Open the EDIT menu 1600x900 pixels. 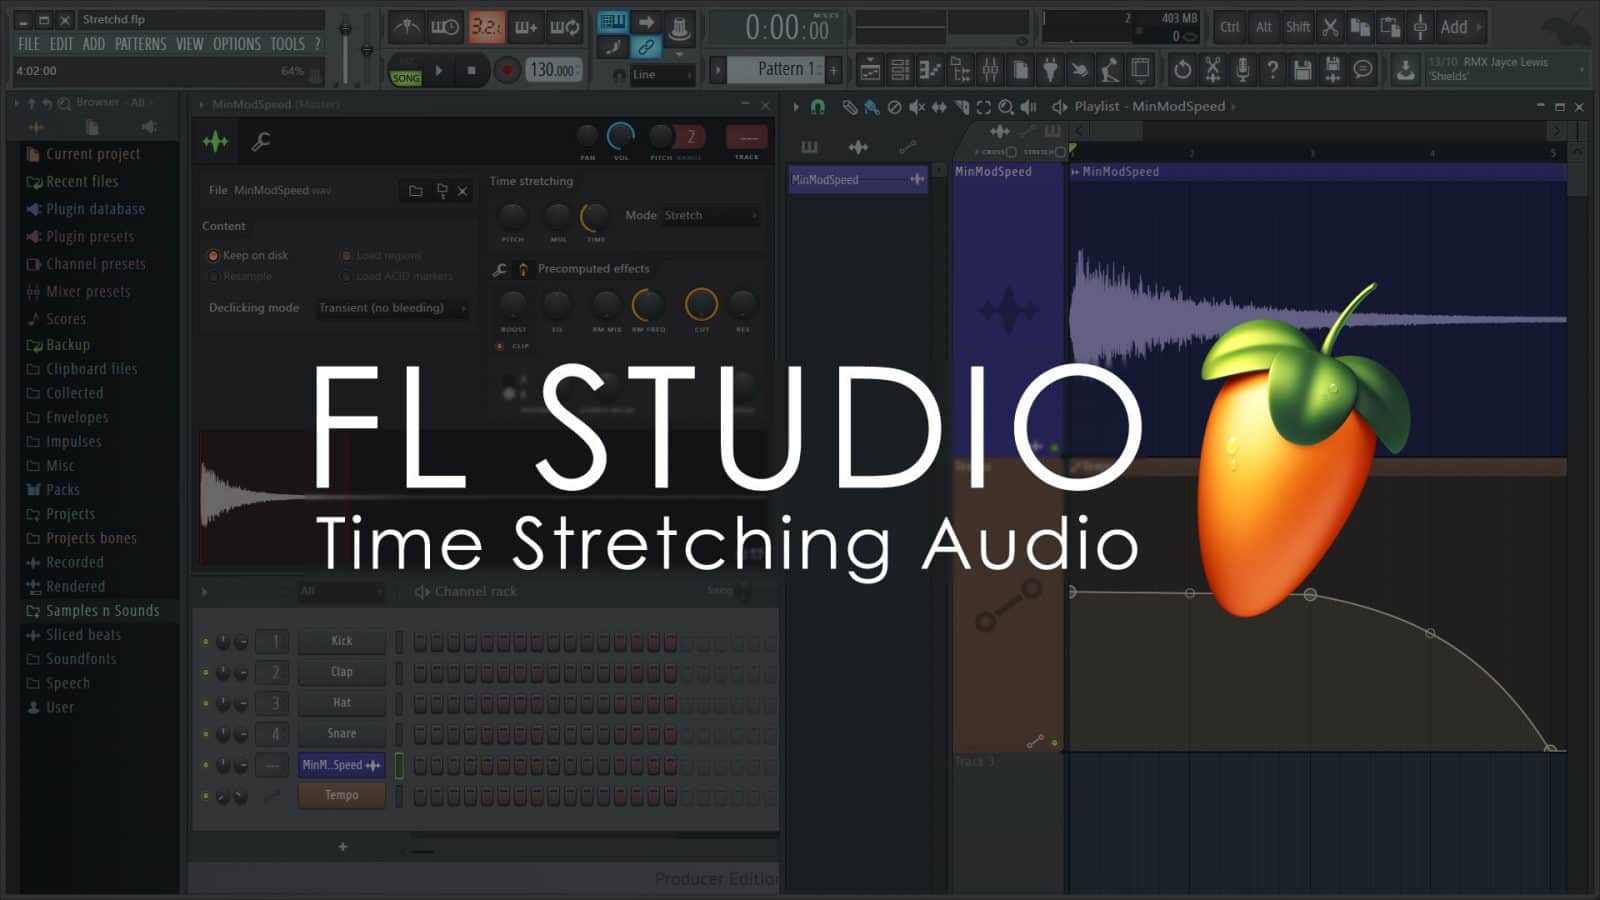(x=62, y=44)
